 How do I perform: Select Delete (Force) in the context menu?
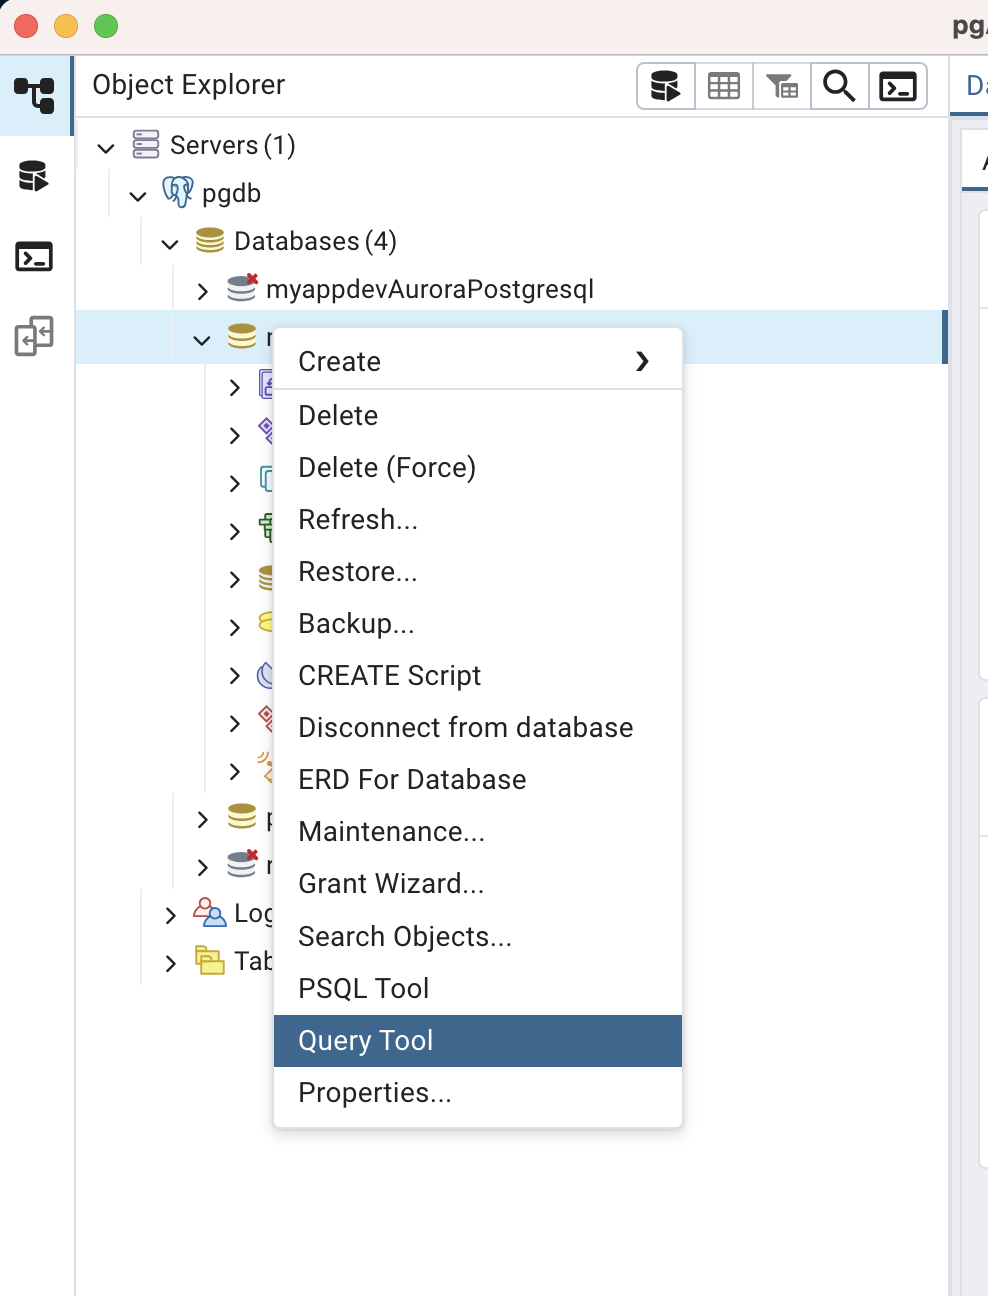click(x=478, y=467)
